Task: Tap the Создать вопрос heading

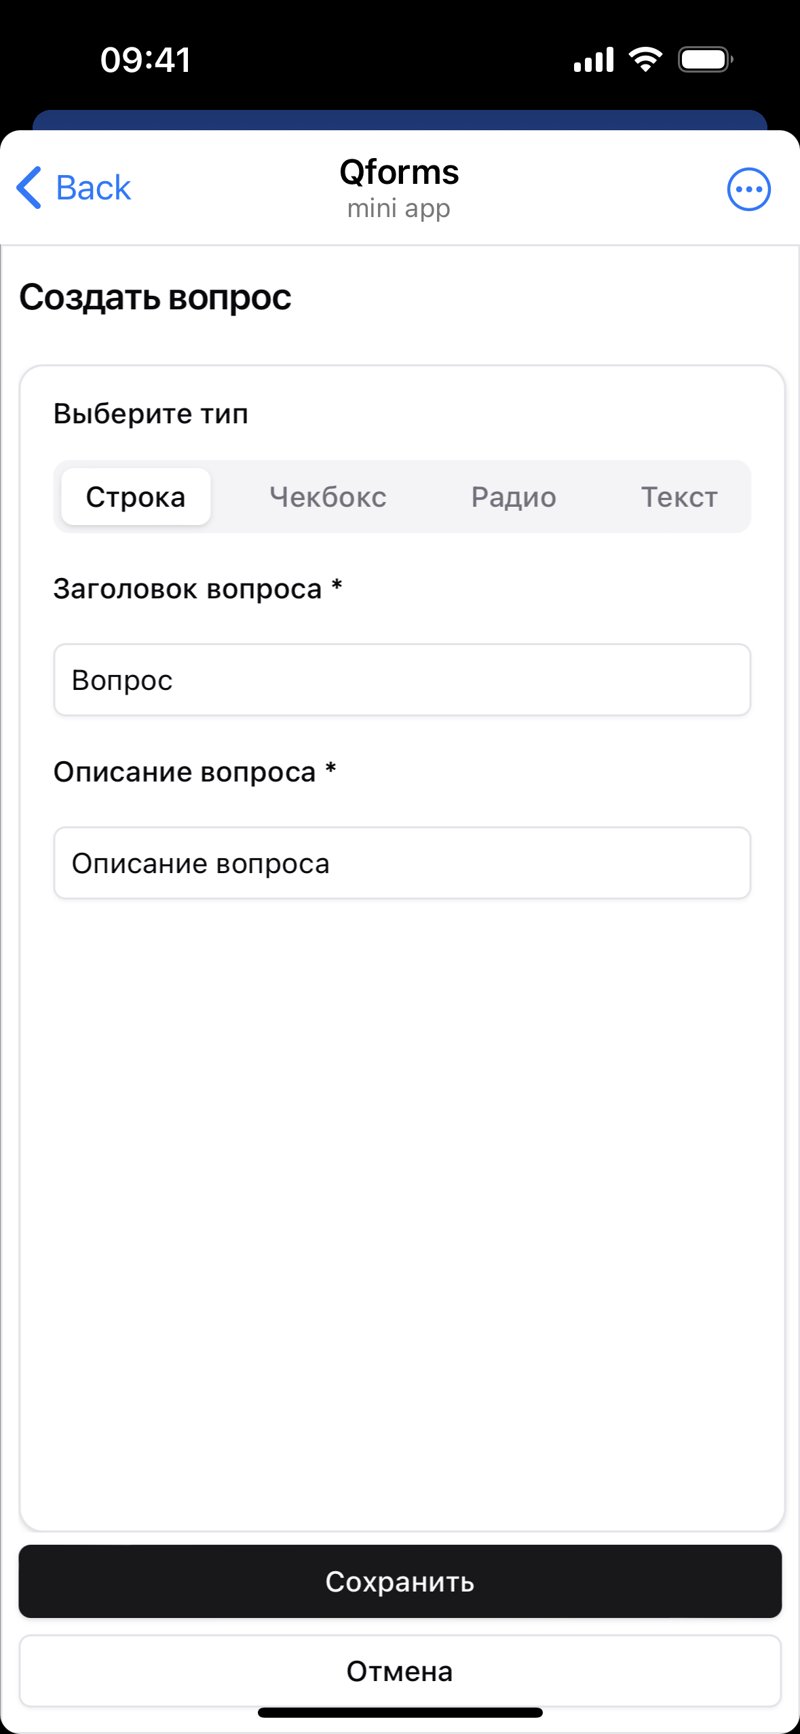Action: click(x=155, y=298)
